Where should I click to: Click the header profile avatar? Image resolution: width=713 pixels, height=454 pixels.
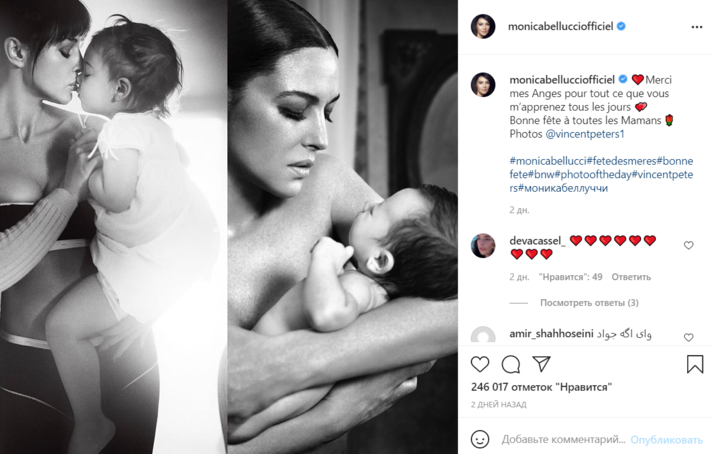[x=483, y=26]
